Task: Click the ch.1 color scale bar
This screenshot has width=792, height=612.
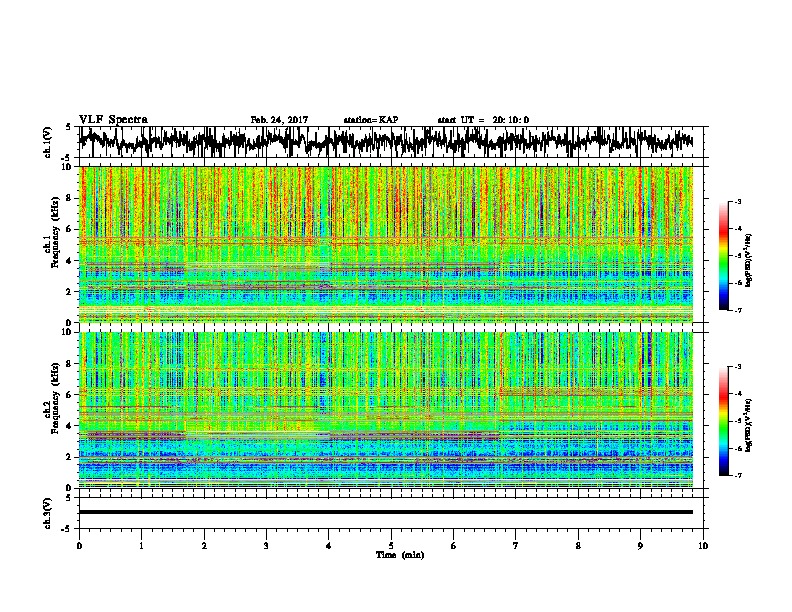Action: coord(723,256)
